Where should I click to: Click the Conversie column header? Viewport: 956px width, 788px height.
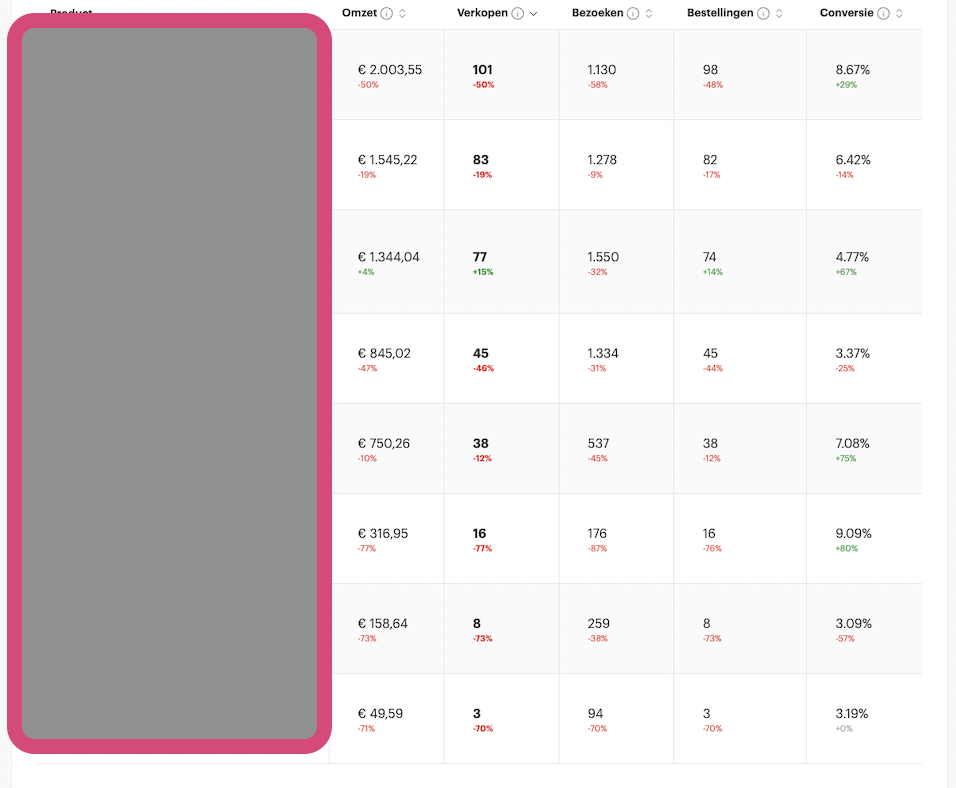[x=846, y=13]
